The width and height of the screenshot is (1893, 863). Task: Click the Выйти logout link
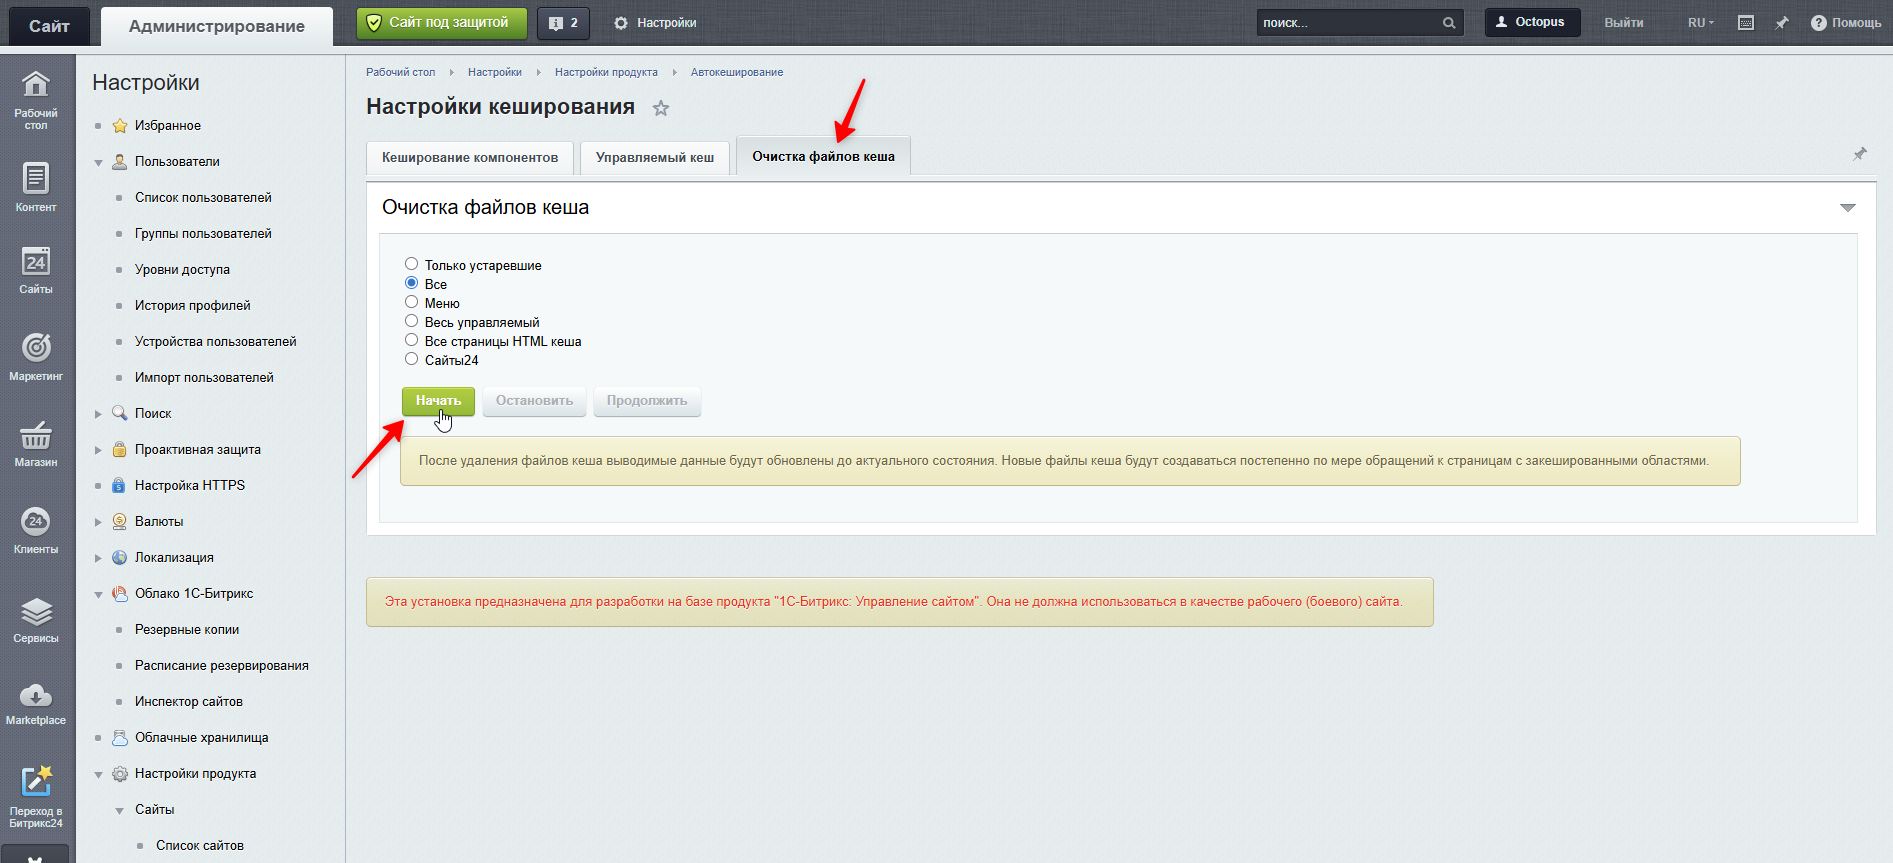pyautogui.click(x=1624, y=22)
